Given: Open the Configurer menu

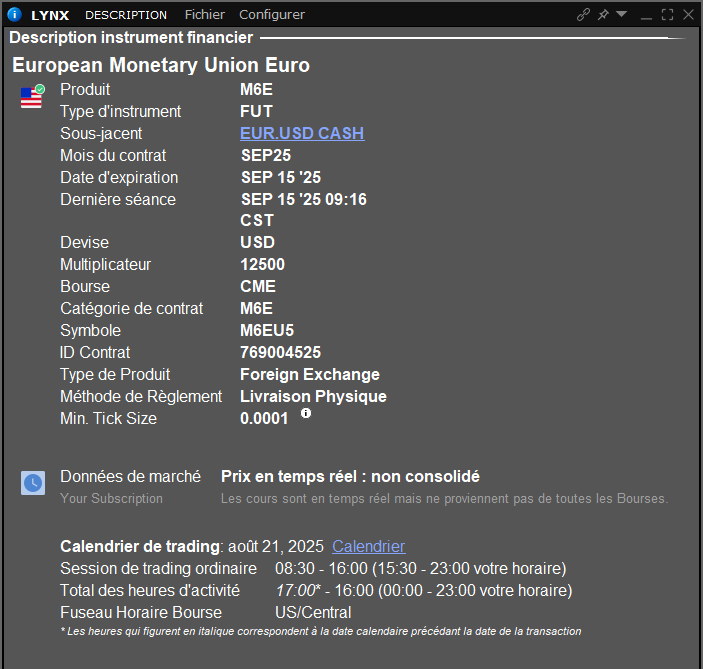Looking at the screenshot, I should tap(272, 14).
